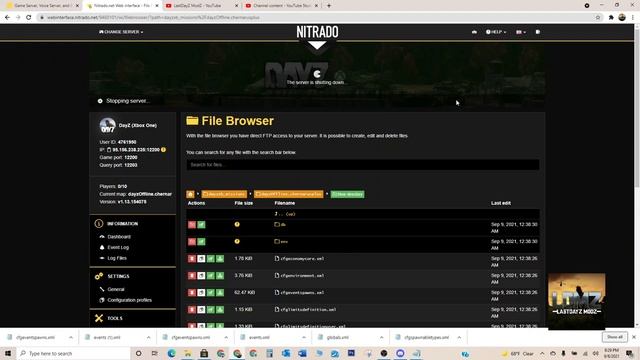Viewport: 640px width, 360px height.
Task: Delete the env folder
Action: pyautogui.click(x=192, y=242)
